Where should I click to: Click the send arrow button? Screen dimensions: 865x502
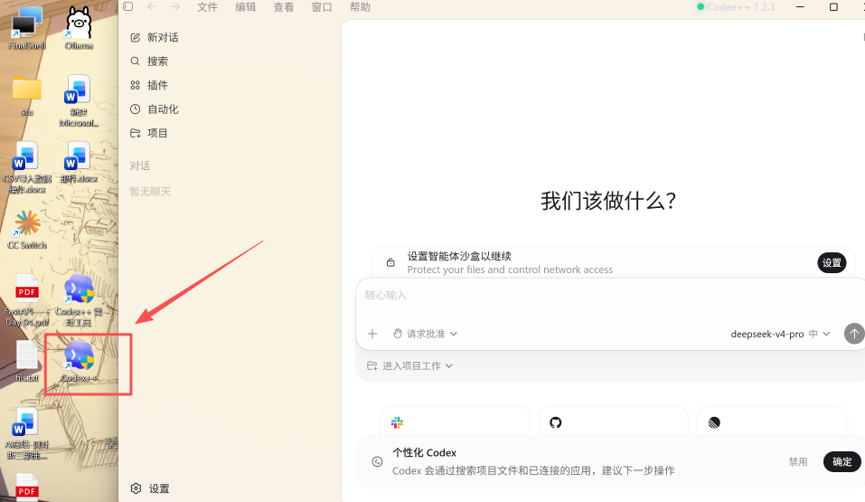click(854, 333)
